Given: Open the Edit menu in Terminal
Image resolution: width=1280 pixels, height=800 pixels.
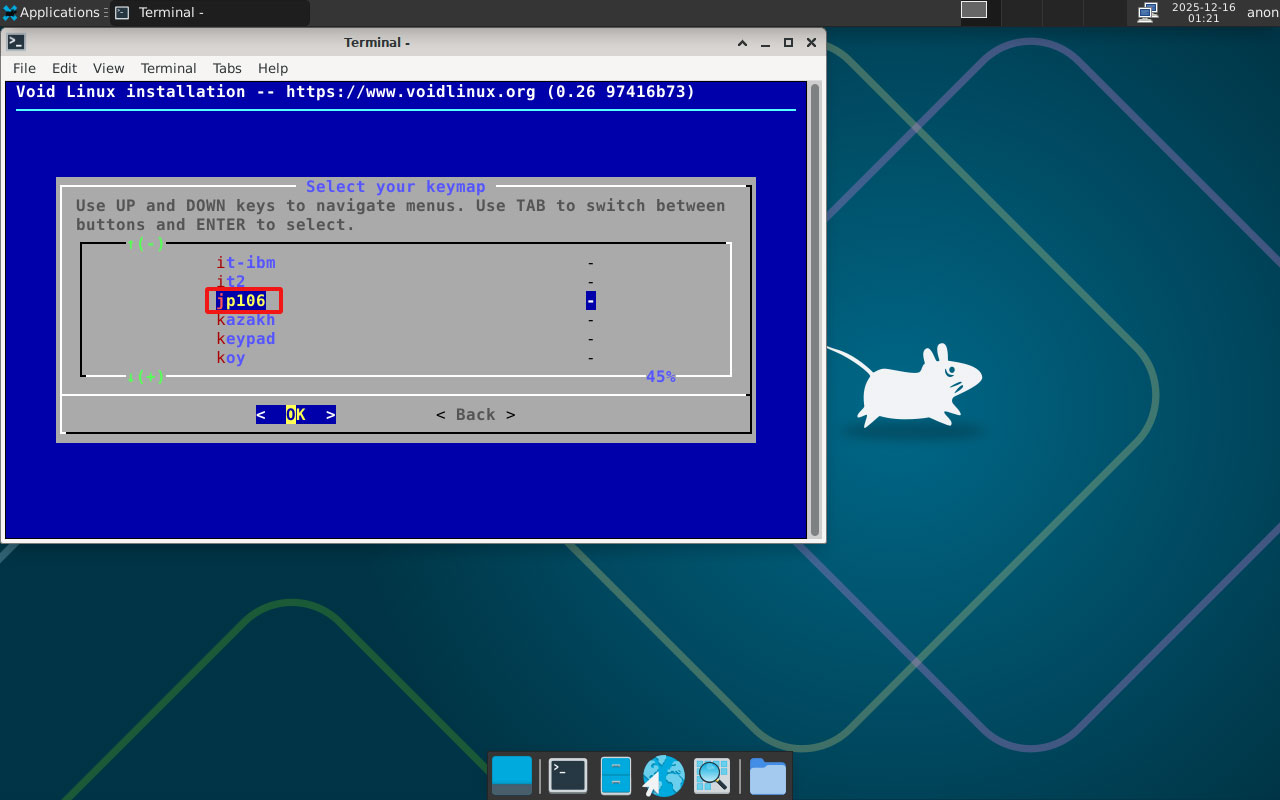Looking at the screenshot, I should 64,68.
